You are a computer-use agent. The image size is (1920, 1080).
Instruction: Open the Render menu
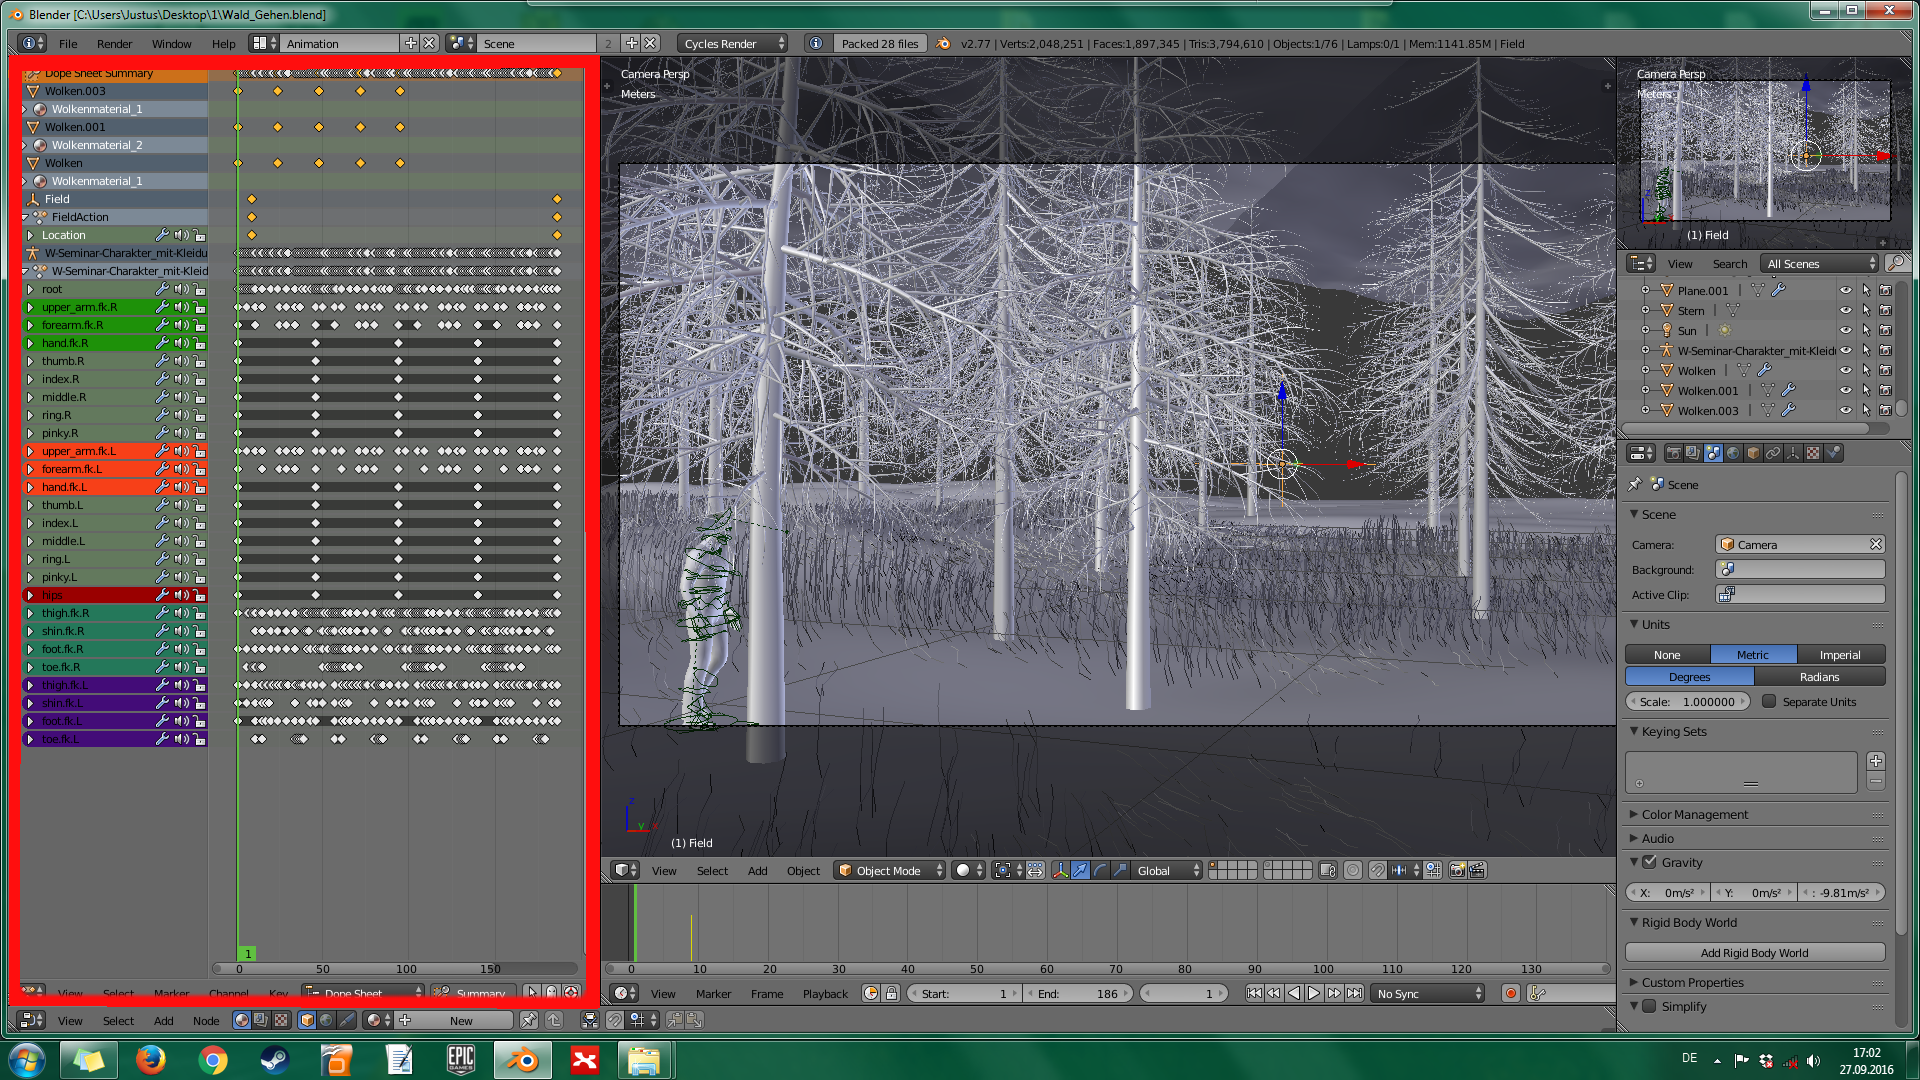click(114, 43)
